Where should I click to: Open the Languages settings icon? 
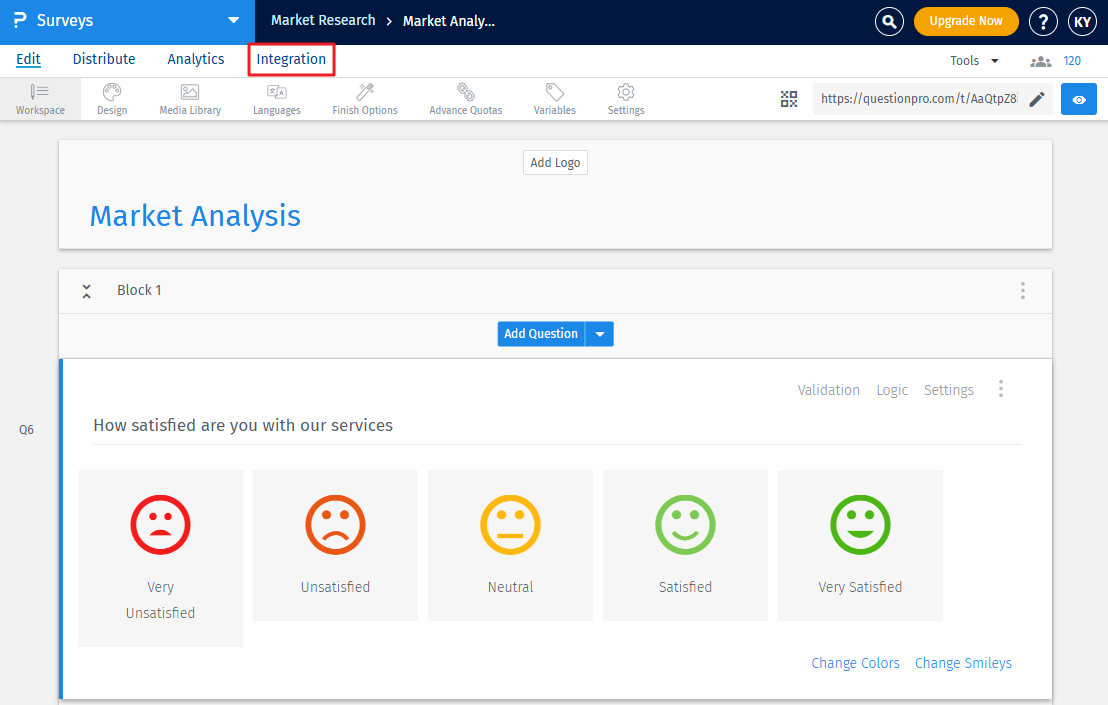tap(277, 99)
